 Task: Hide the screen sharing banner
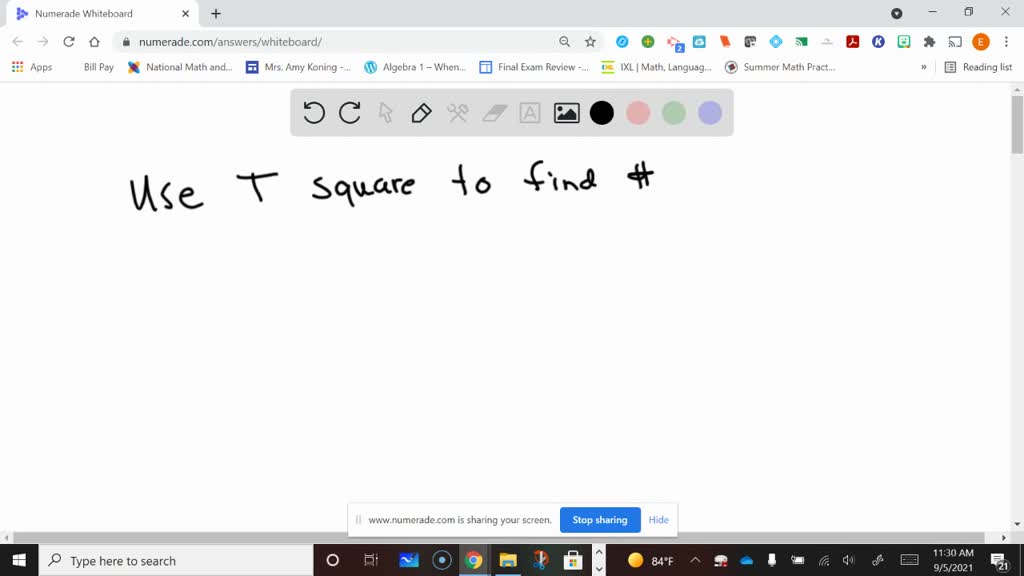(658, 520)
